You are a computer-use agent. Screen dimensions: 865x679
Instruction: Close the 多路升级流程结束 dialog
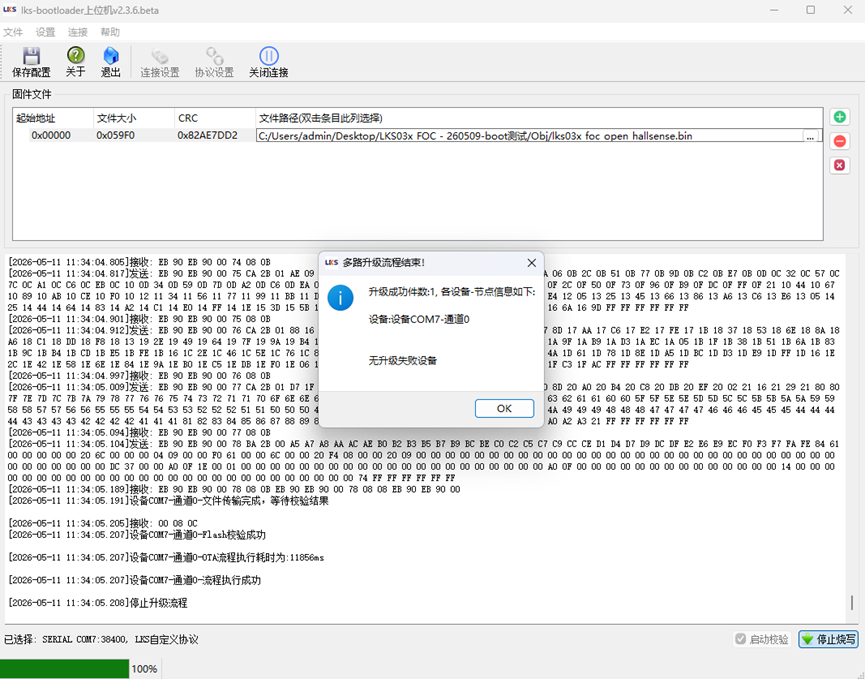coord(531,263)
